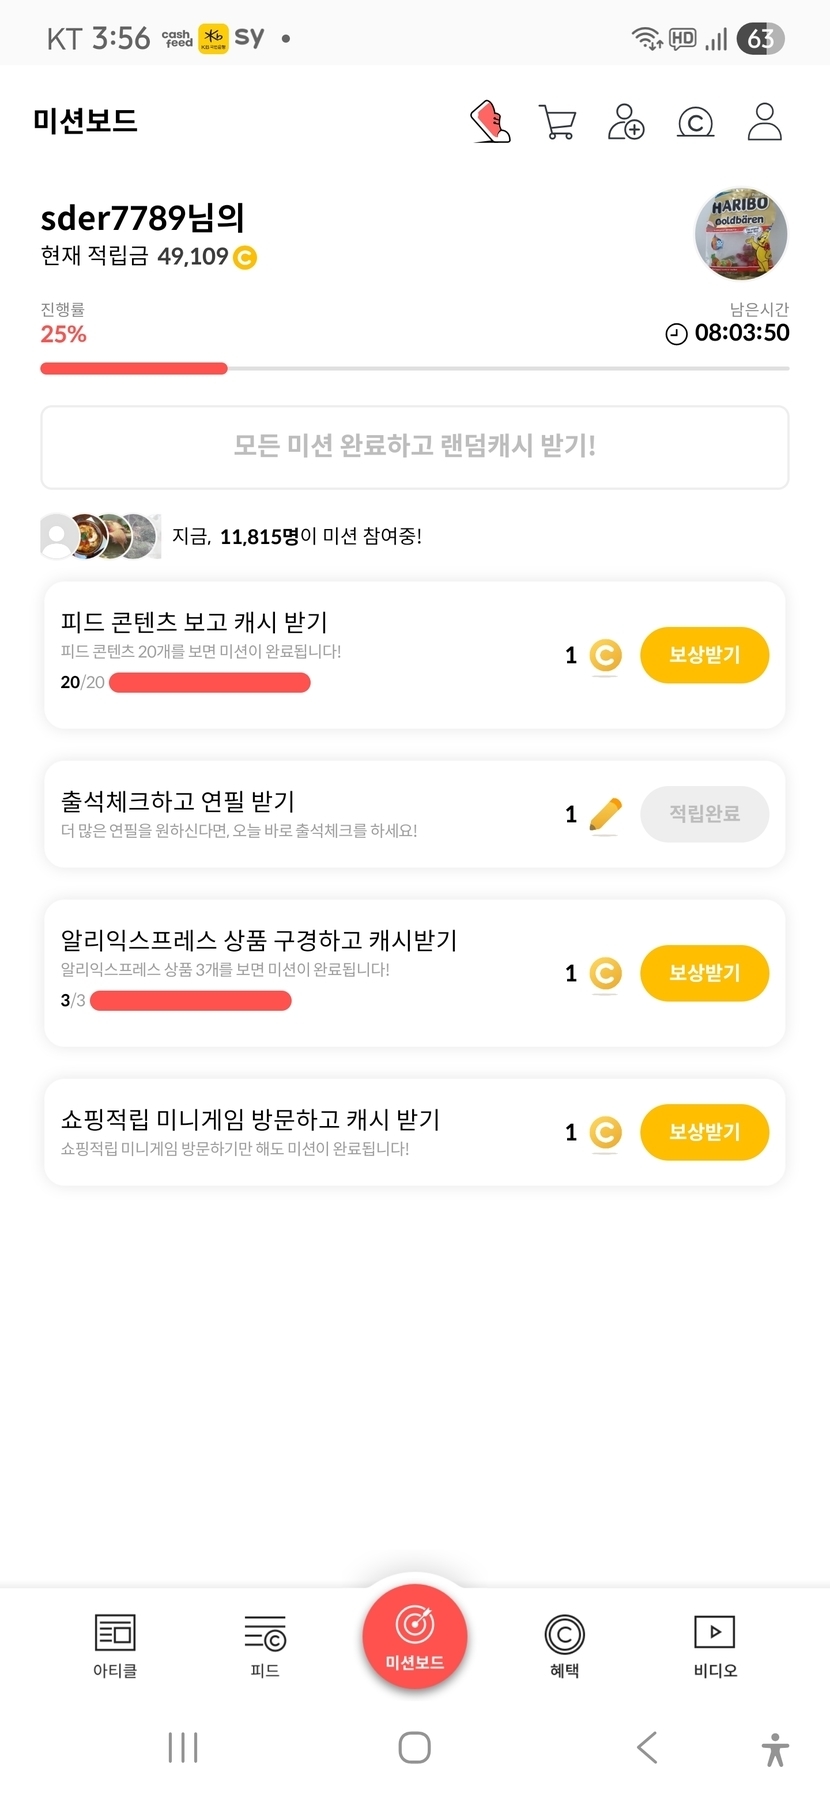This screenshot has width=830, height=1798.
Task: Tap the disabled 적립완료 attendance button
Action: [x=704, y=814]
